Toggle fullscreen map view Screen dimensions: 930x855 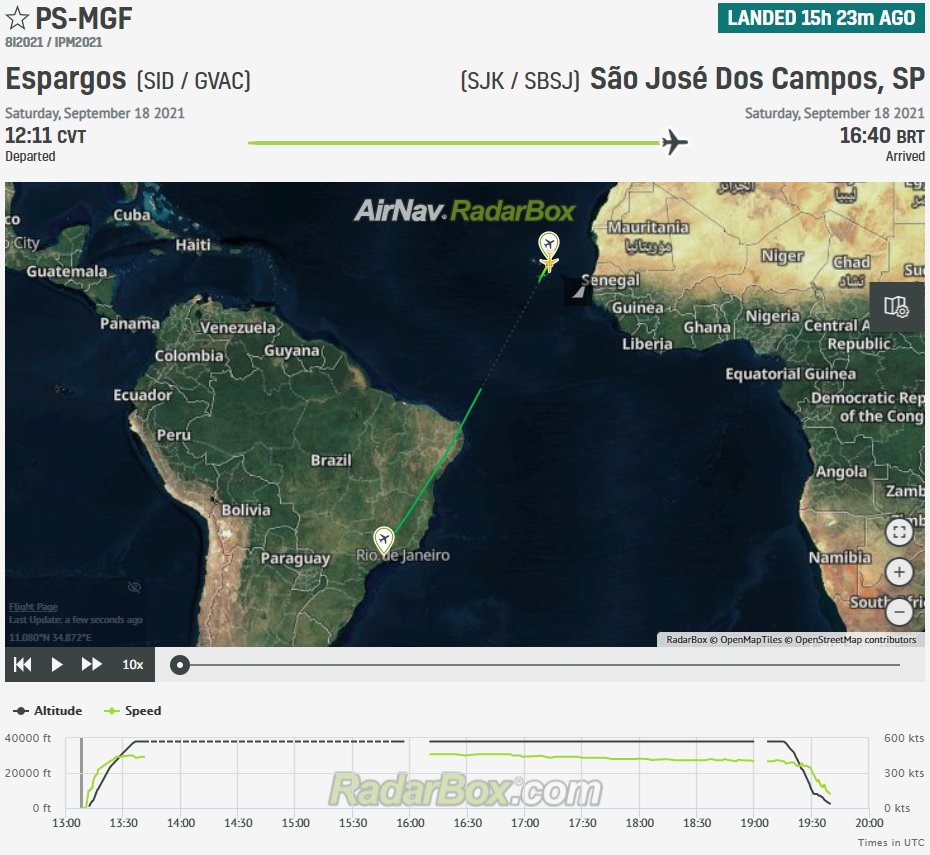899,532
